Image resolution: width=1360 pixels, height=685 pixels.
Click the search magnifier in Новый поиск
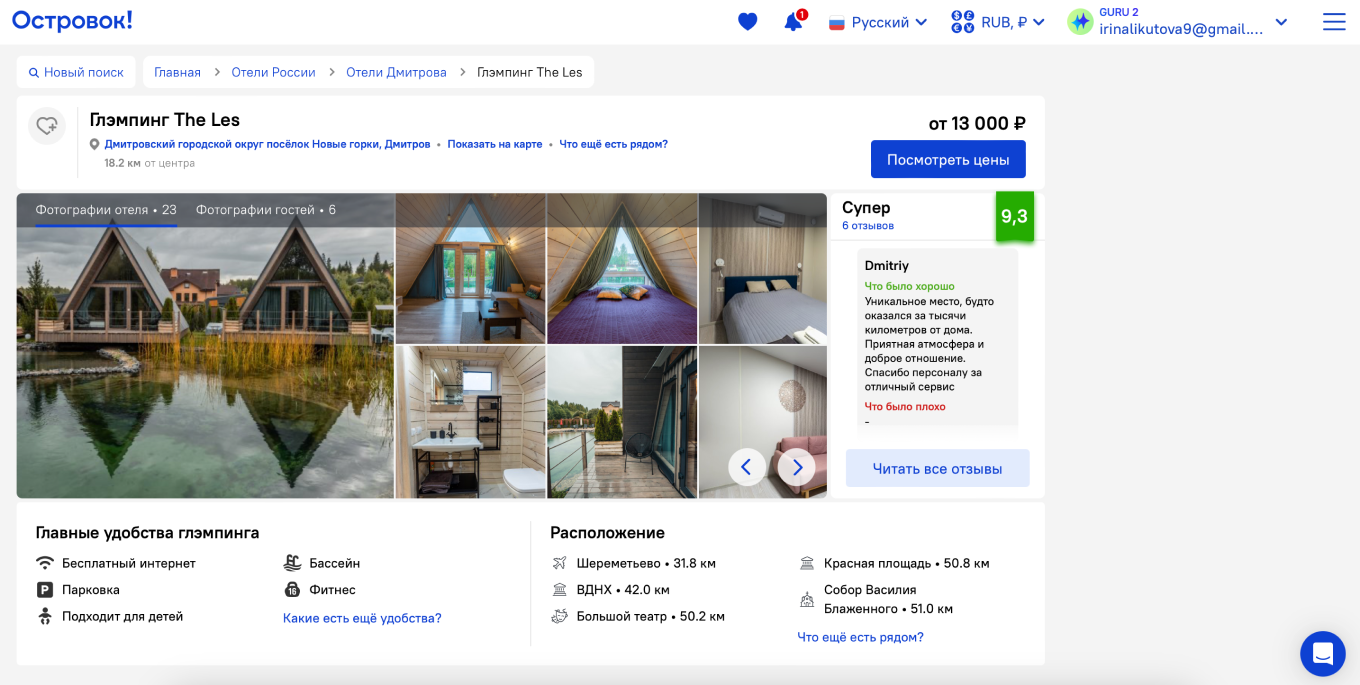coord(34,73)
